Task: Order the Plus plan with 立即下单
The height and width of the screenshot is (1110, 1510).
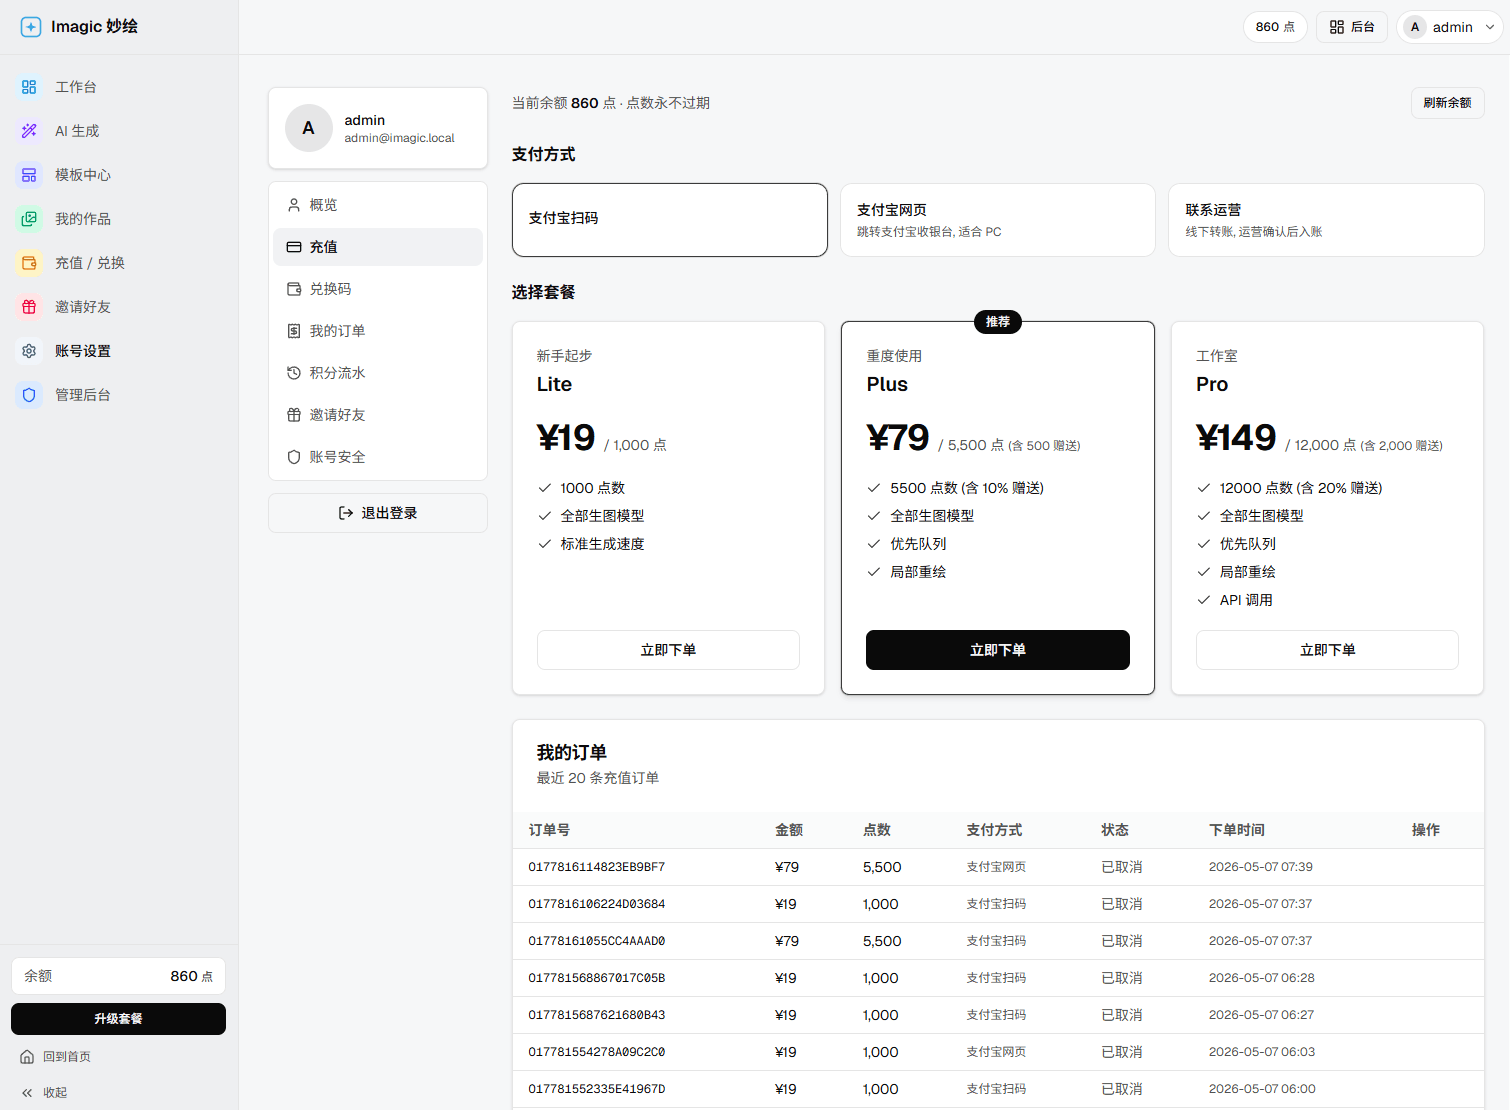Action: tap(998, 650)
